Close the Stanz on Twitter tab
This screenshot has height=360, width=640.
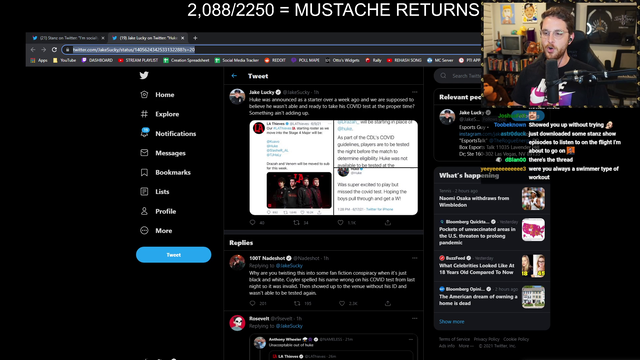pos(103,38)
